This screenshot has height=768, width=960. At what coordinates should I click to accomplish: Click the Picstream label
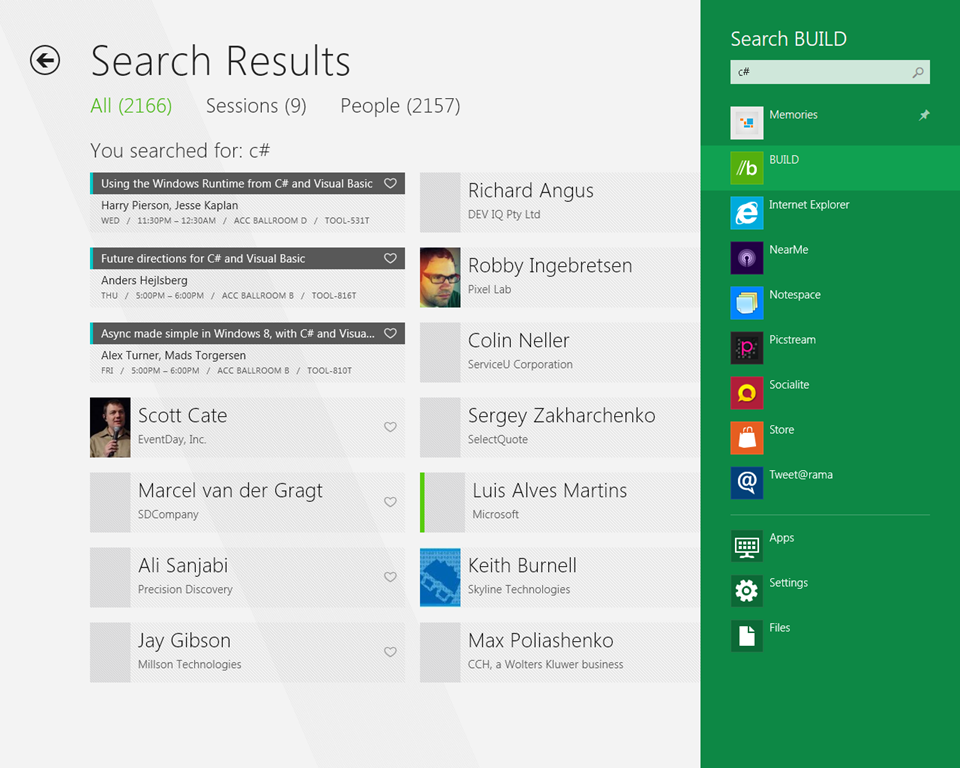[x=792, y=340]
